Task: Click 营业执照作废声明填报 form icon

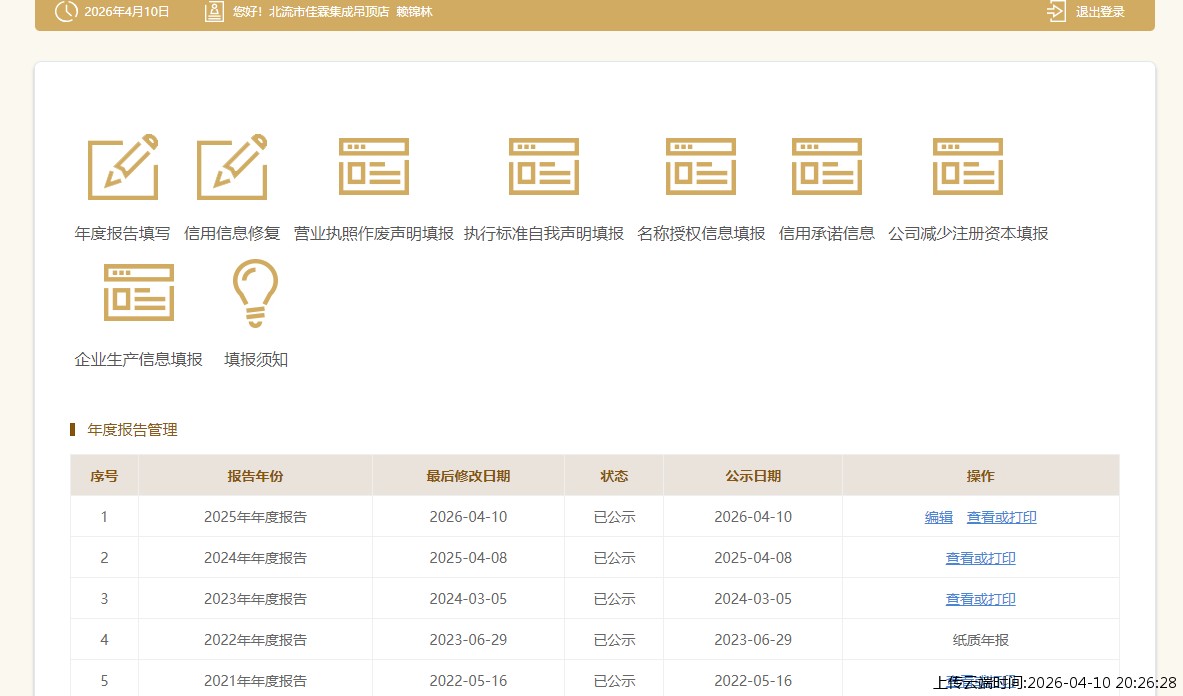Action: coord(374,166)
